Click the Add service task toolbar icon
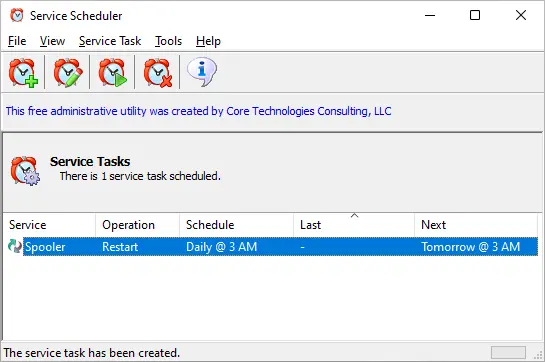The height and width of the screenshot is (362, 545). 23,72
